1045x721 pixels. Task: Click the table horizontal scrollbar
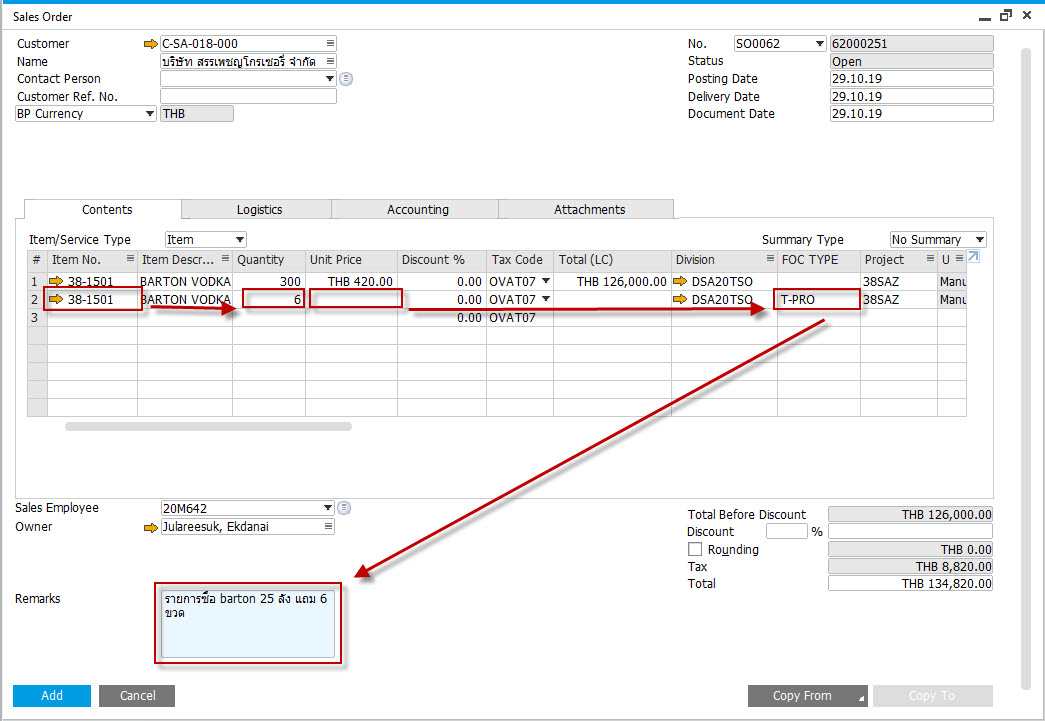[208, 426]
